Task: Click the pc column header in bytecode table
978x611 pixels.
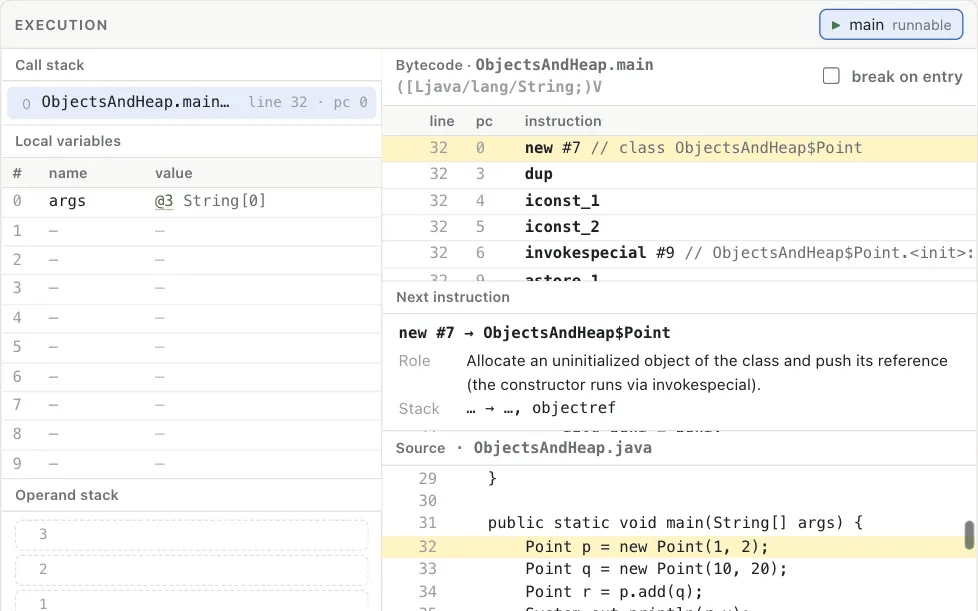Action: coord(484,121)
